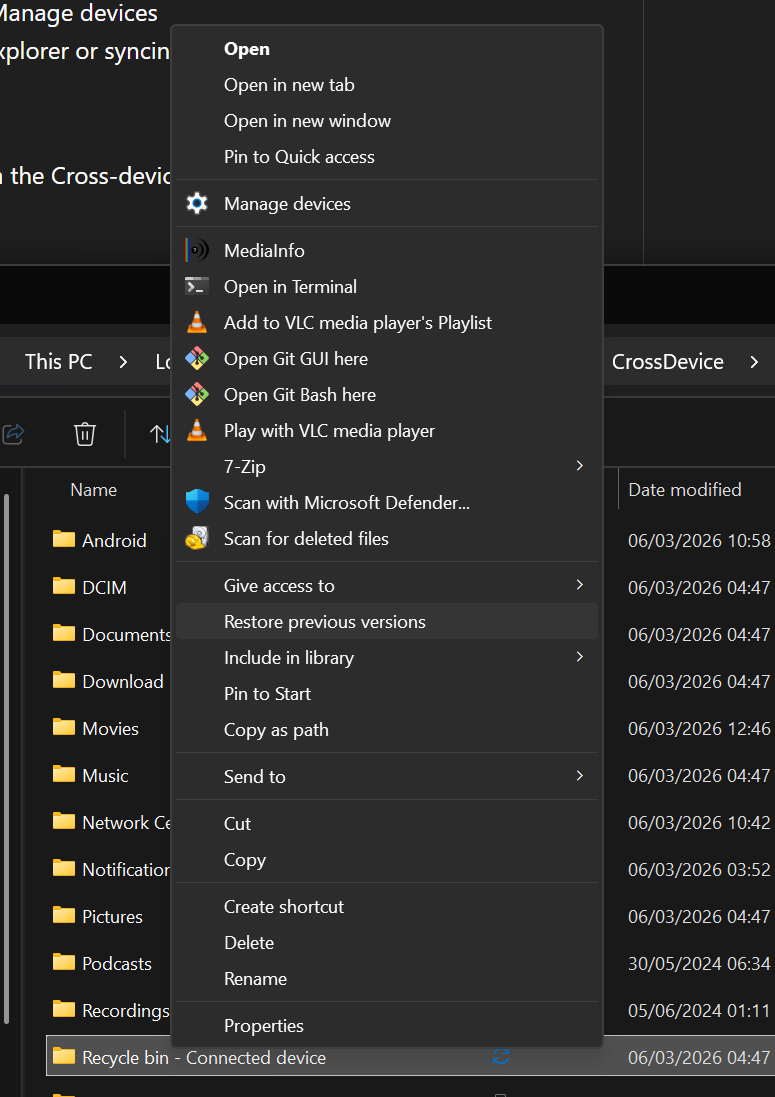Click VLC cone icon for Add to Playlist
The width and height of the screenshot is (775, 1097).
[197, 322]
